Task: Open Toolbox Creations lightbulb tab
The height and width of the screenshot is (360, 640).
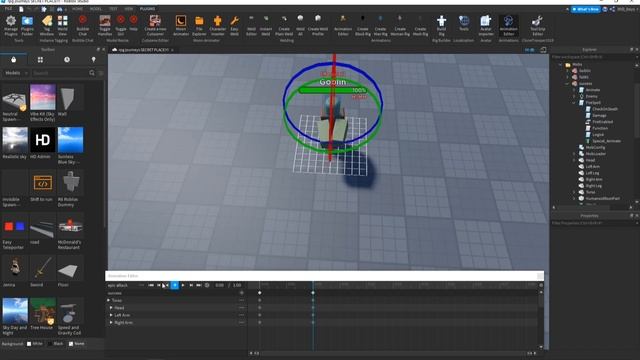Action: click(93, 60)
